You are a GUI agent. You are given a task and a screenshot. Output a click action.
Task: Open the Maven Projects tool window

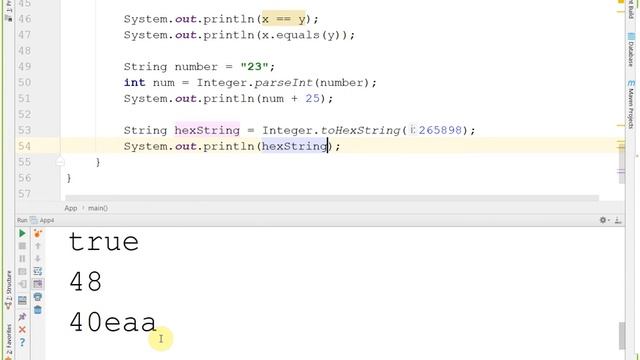tap(631, 105)
